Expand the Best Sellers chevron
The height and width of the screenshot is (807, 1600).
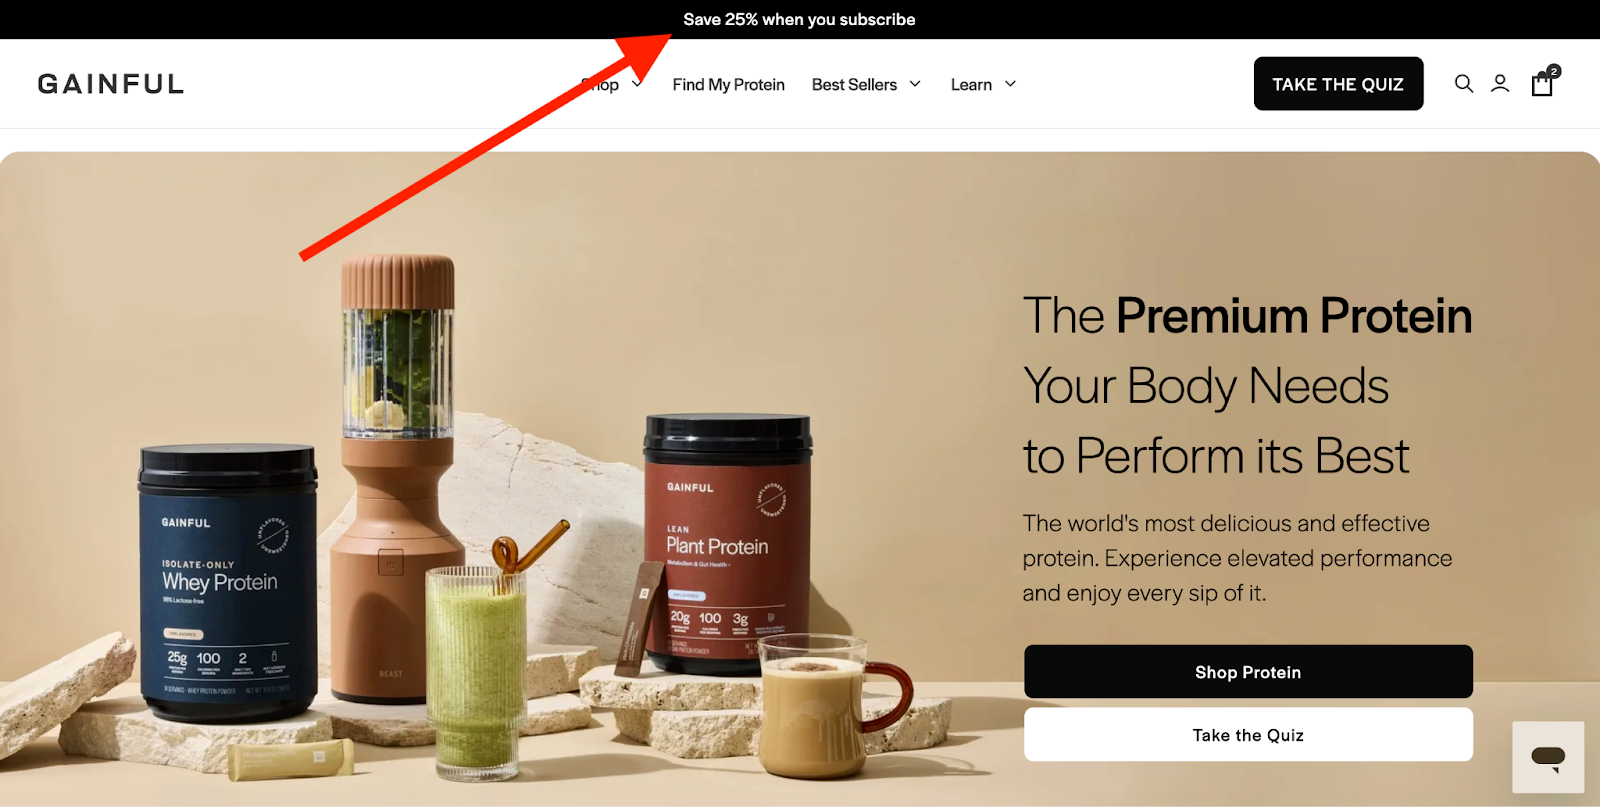click(915, 84)
